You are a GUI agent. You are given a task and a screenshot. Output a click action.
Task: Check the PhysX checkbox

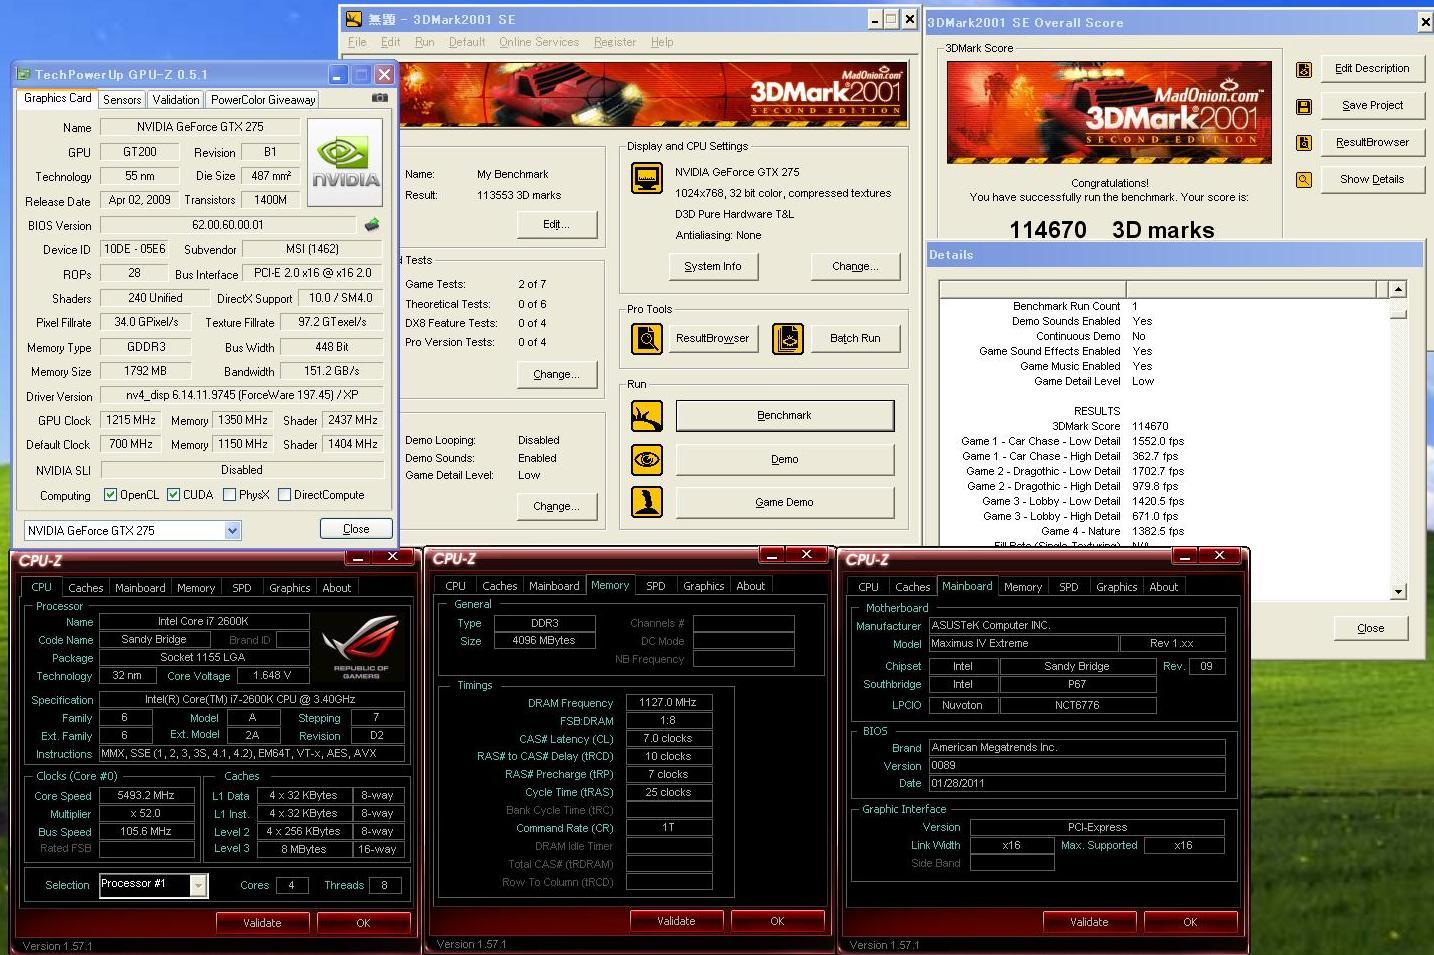click(x=230, y=494)
